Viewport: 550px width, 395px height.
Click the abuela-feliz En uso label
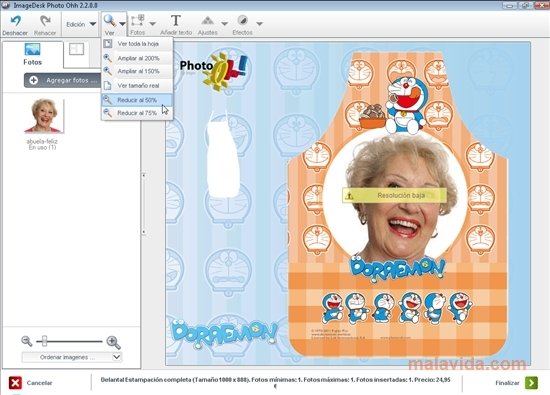(x=42, y=144)
